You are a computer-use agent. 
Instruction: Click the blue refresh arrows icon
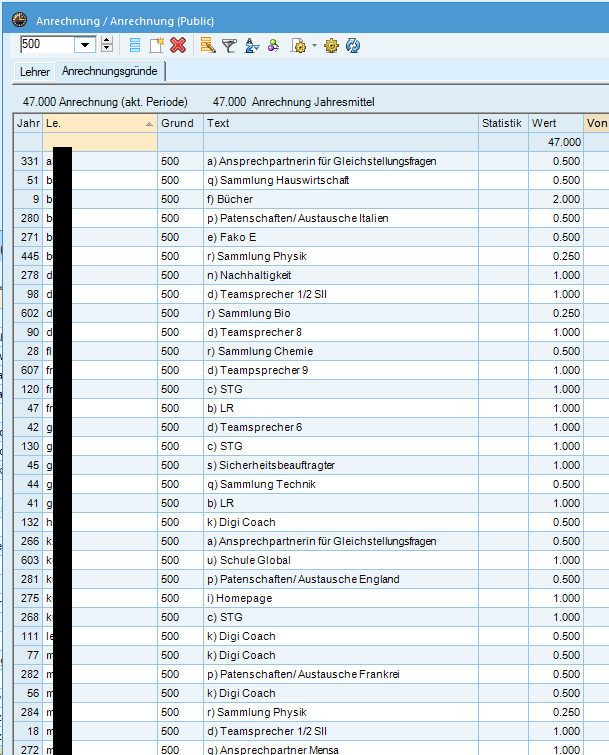coord(353,46)
